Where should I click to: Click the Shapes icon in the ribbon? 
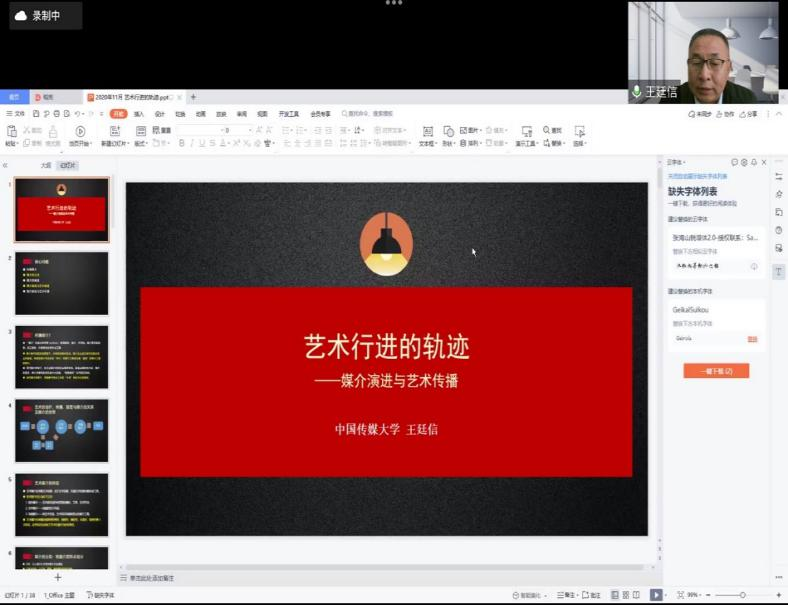tap(448, 132)
